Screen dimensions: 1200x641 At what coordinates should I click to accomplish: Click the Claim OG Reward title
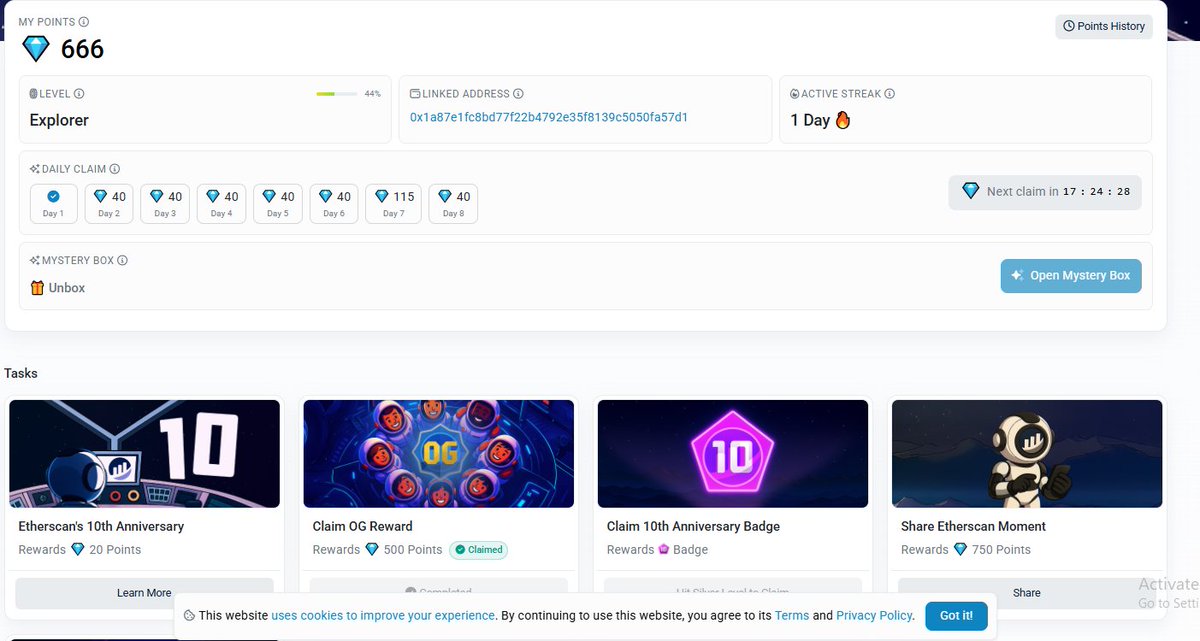click(x=363, y=526)
